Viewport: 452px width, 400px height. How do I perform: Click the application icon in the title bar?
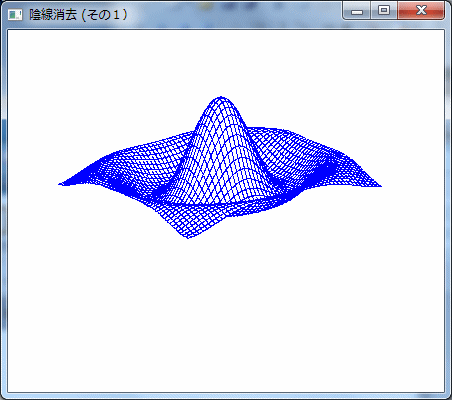[x=15, y=15]
